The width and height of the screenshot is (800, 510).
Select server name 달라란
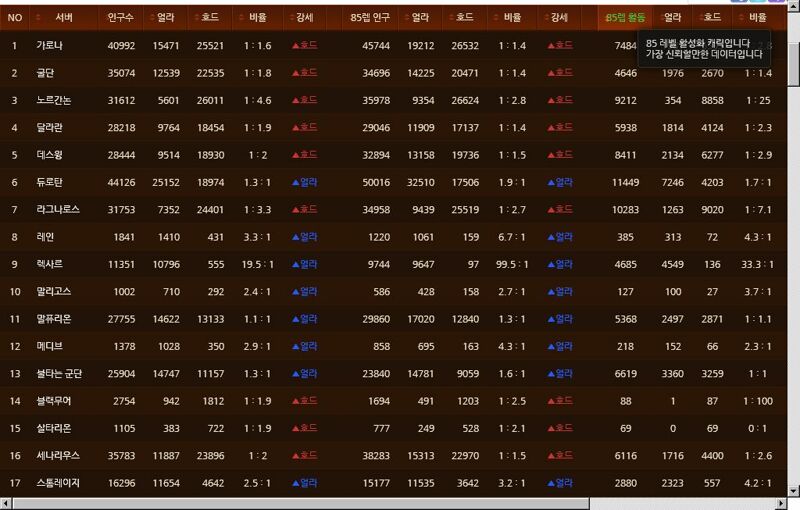click(x=49, y=128)
